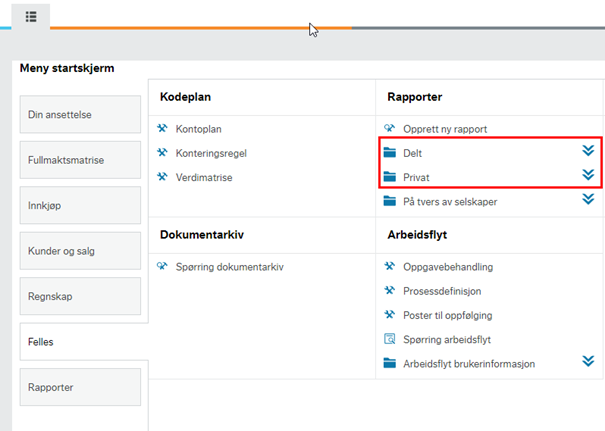Click the query icon beside Spørring arbeidsflyt

click(x=390, y=339)
